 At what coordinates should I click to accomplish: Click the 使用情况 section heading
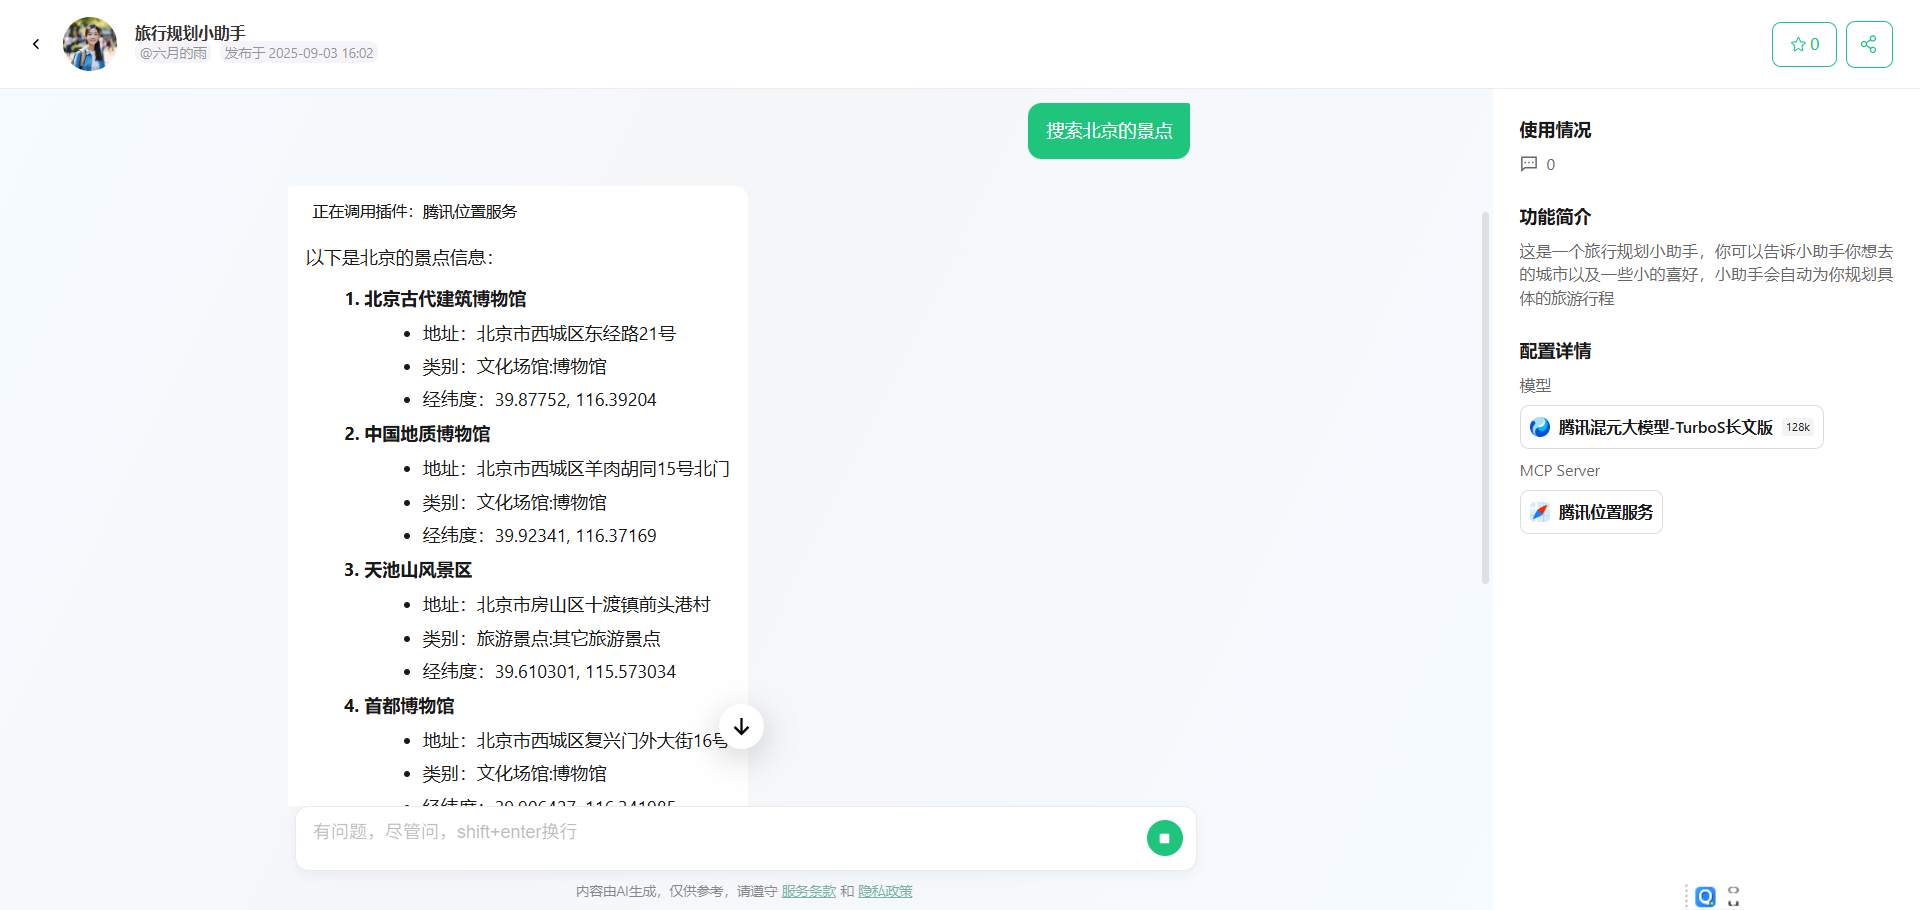tap(1555, 130)
